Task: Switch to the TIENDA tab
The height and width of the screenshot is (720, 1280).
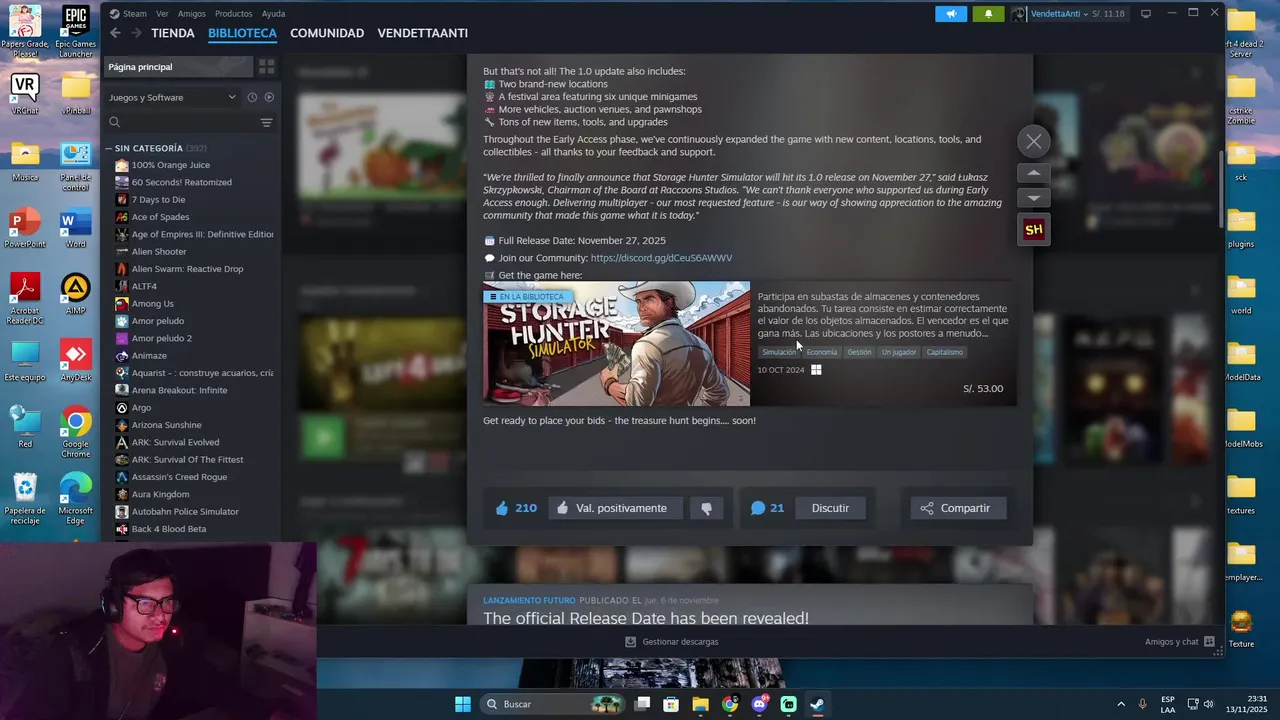Action: tap(173, 33)
